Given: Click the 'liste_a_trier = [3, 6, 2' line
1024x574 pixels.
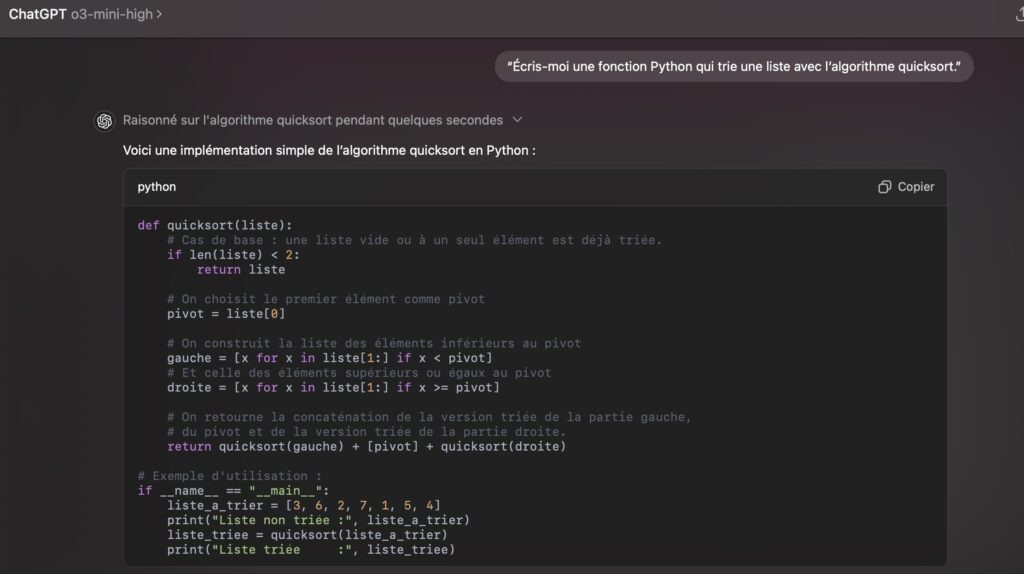Looking at the screenshot, I should click(304, 505).
